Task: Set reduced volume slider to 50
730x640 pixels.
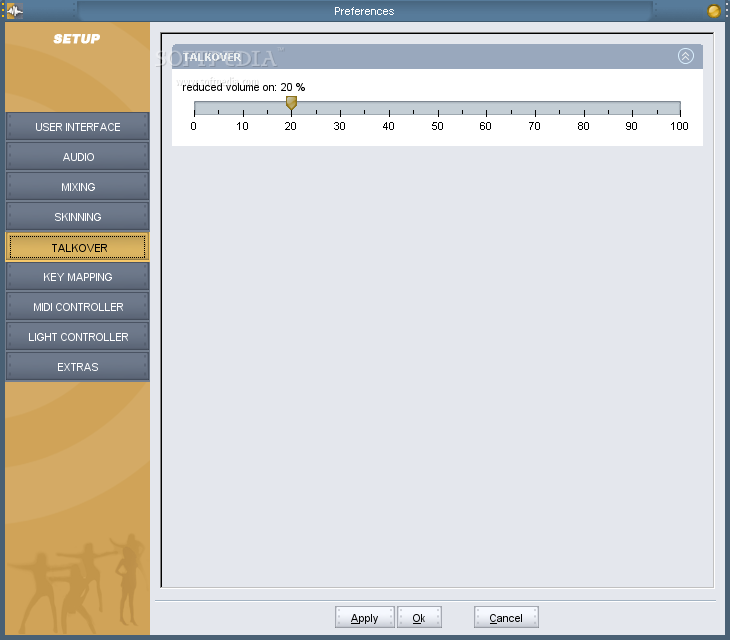Action: (438, 108)
